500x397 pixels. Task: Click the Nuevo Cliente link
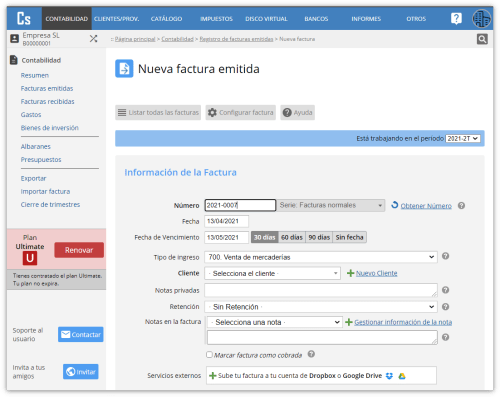pyautogui.click(x=377, y=273)
